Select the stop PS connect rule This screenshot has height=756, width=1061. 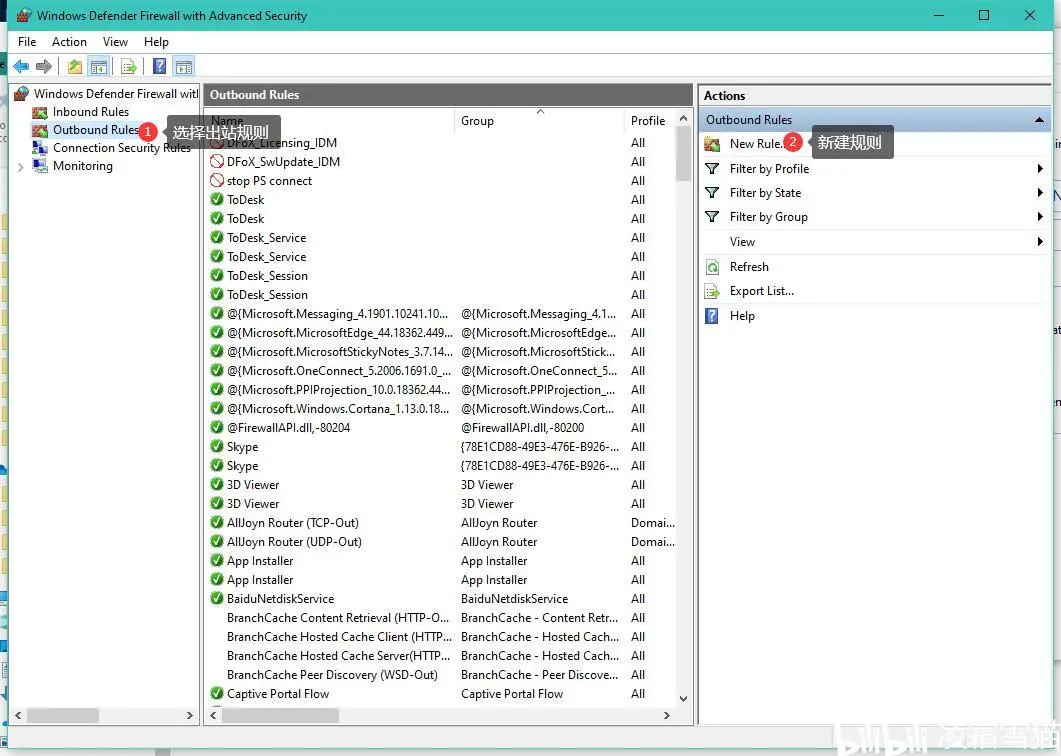[x=270, y=180]
